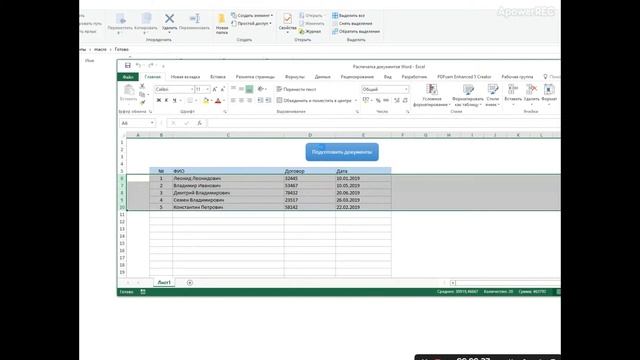Add a new sheet with plus icon
The image size is (640, 360).
pyautogui.click(x=190, y=282)
